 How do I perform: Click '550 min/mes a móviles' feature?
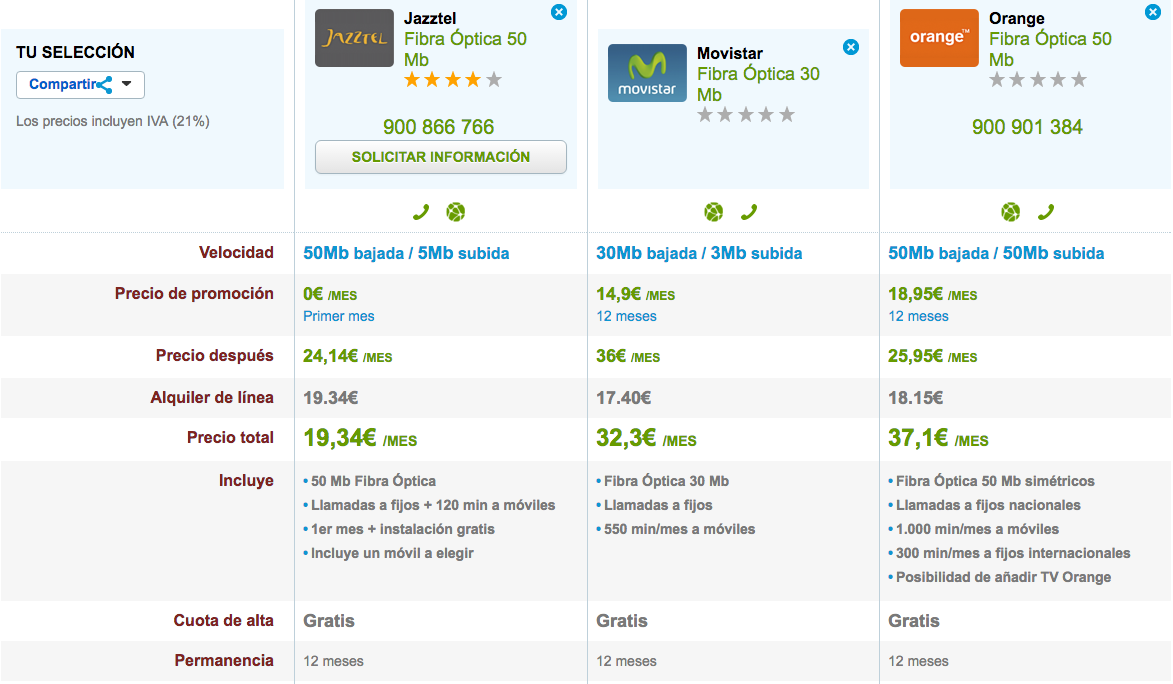point(679,529)
